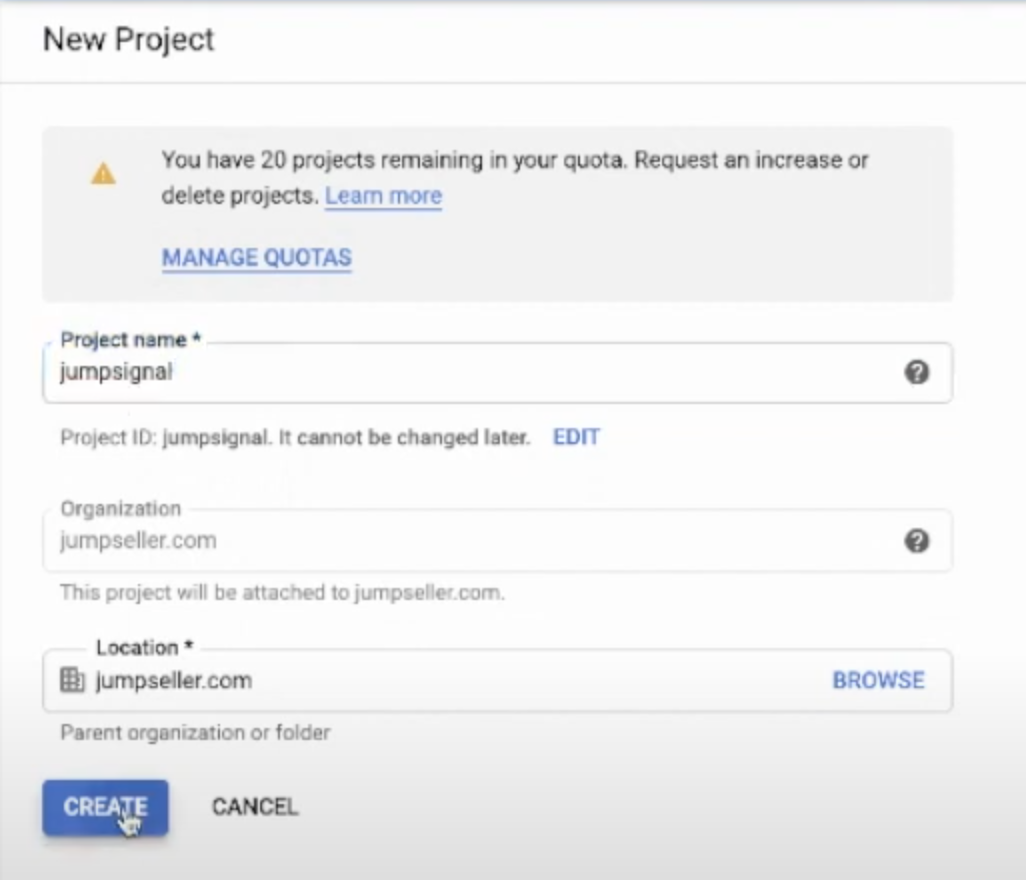Click the CANCEL button
Screen dimensions: 1026x880
[x=255, y=807]
